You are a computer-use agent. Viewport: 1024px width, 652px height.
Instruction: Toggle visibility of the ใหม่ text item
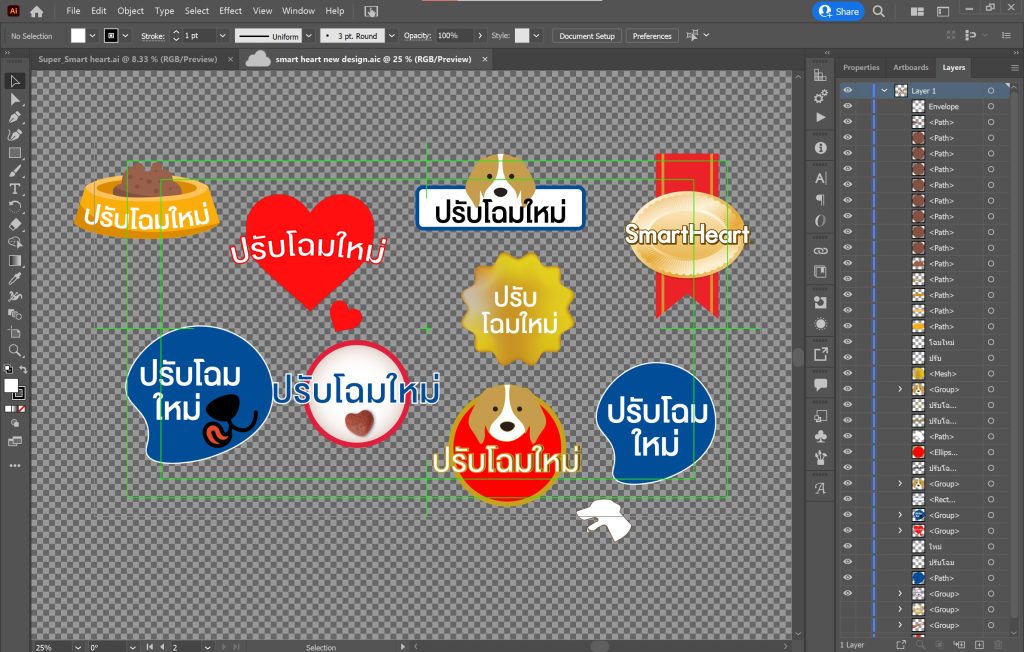(x=848, y=546)
